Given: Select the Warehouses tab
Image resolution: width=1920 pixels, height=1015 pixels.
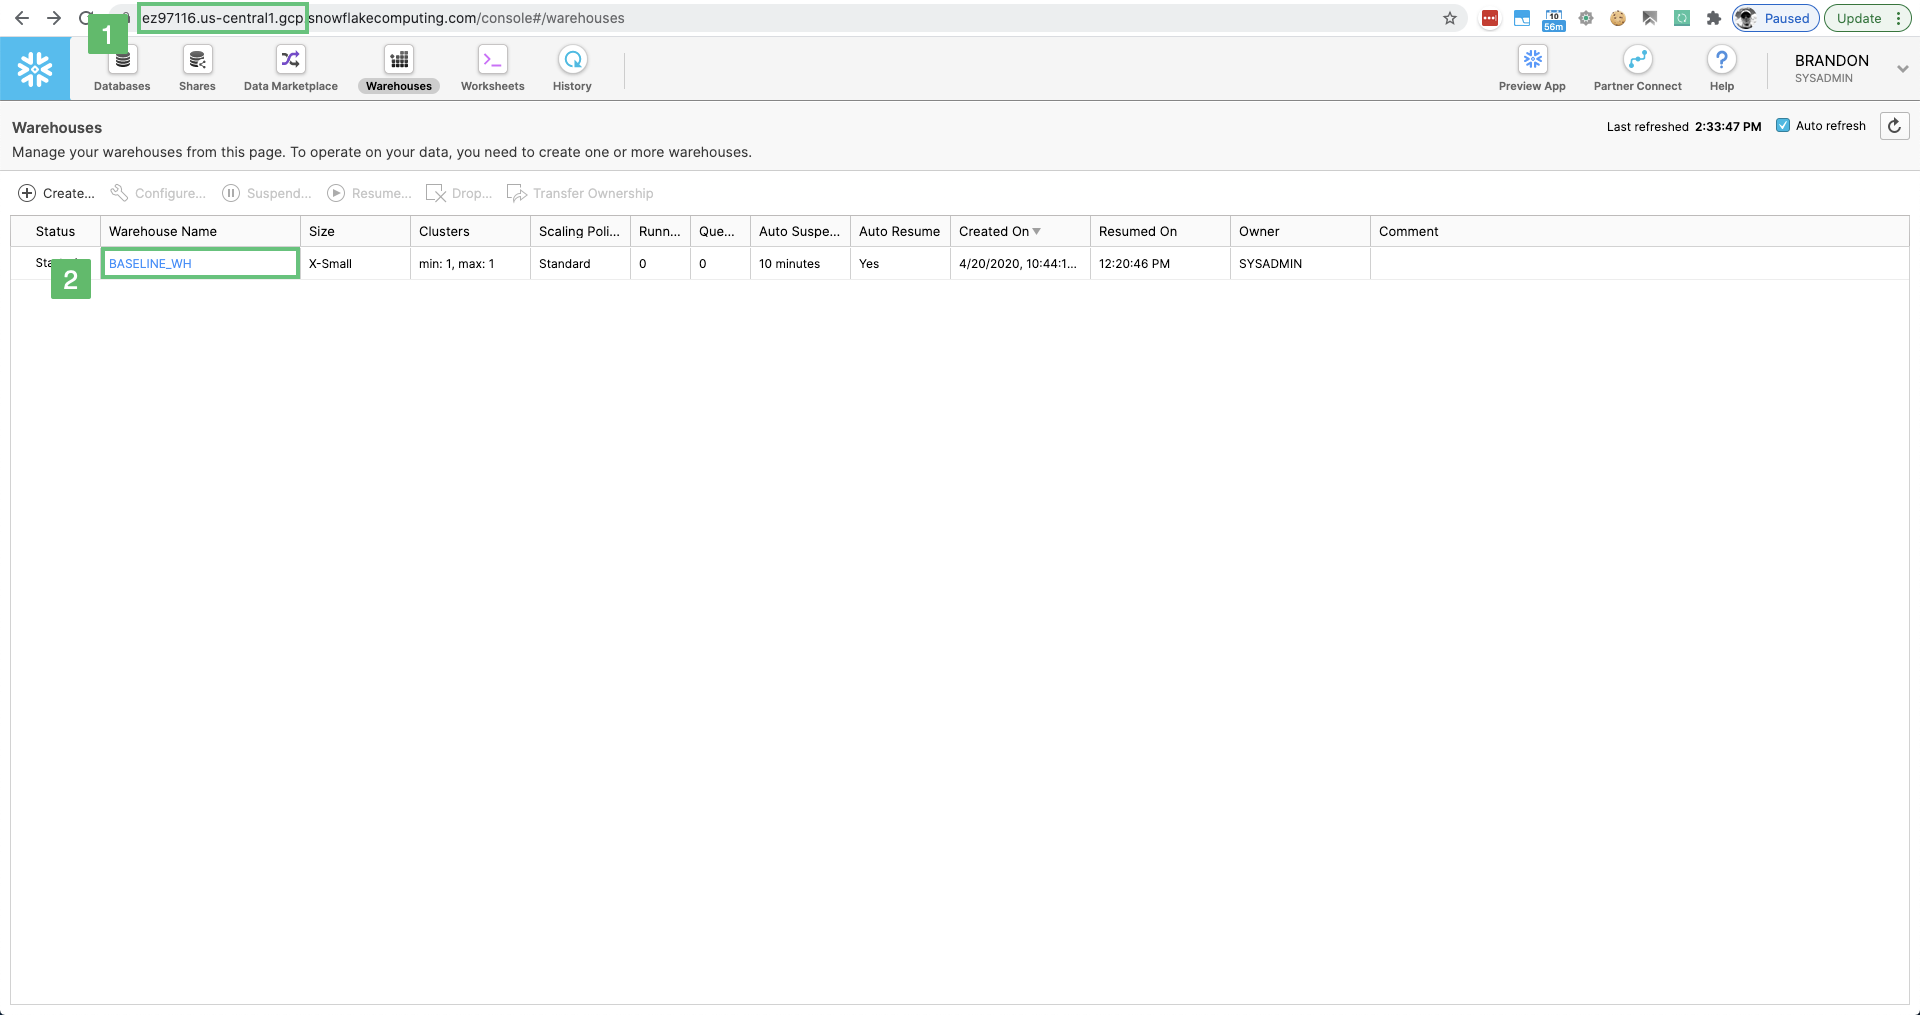Looking at the screenshot, I should click(x=398, y=69).
